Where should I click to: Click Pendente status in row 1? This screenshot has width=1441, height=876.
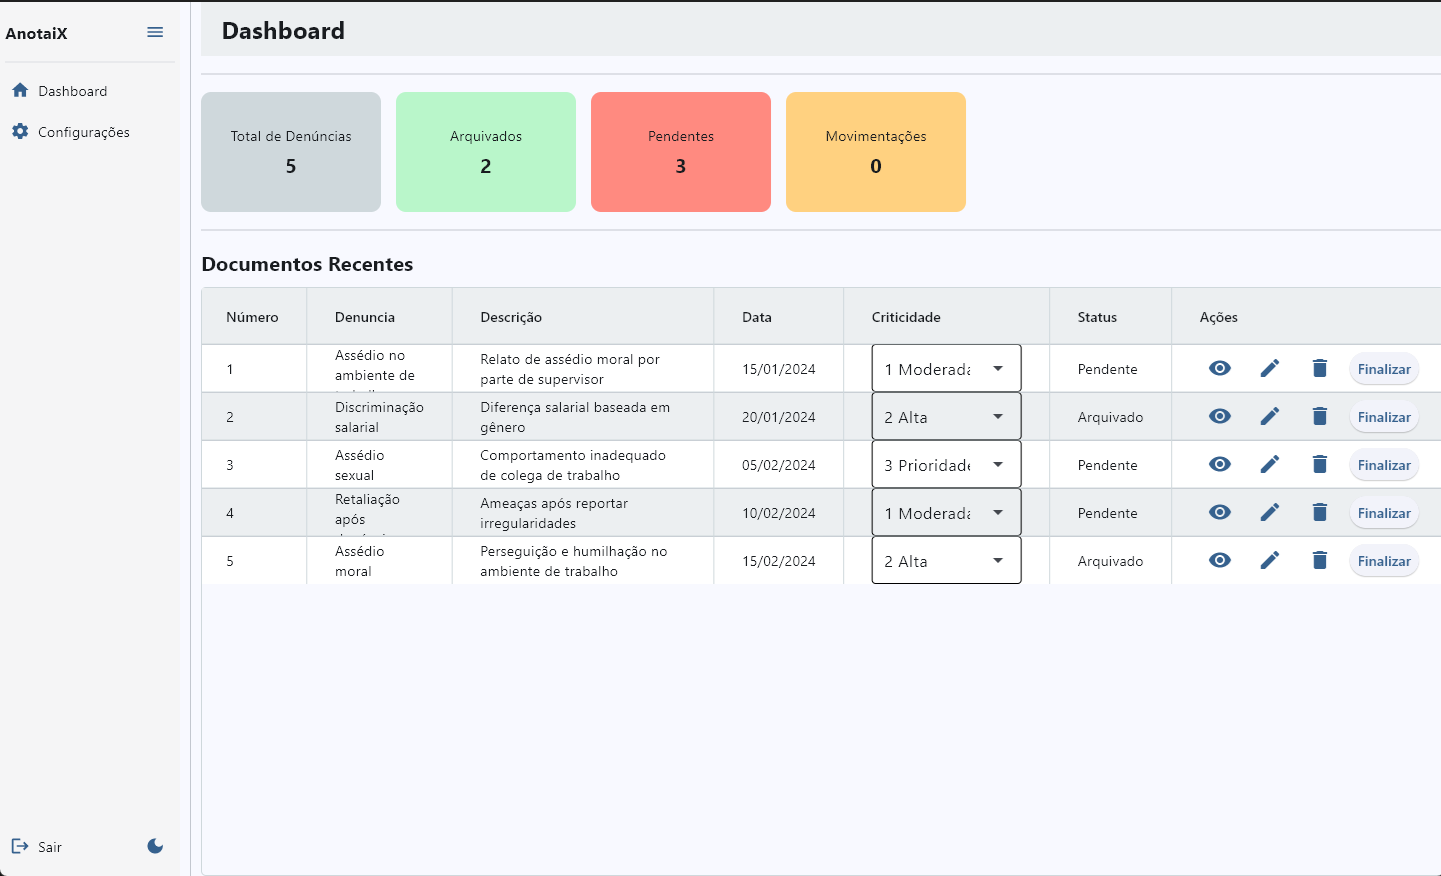pos(1108,369)
